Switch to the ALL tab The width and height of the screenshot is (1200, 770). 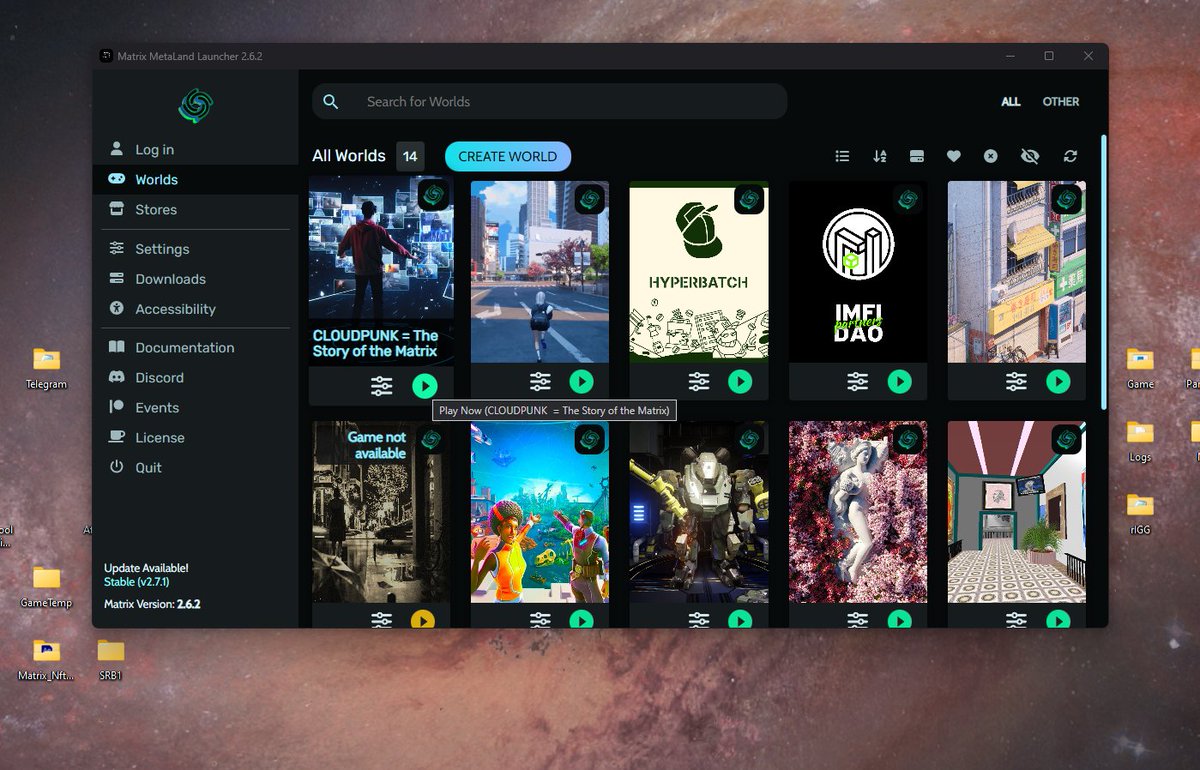coord(1011,102)
